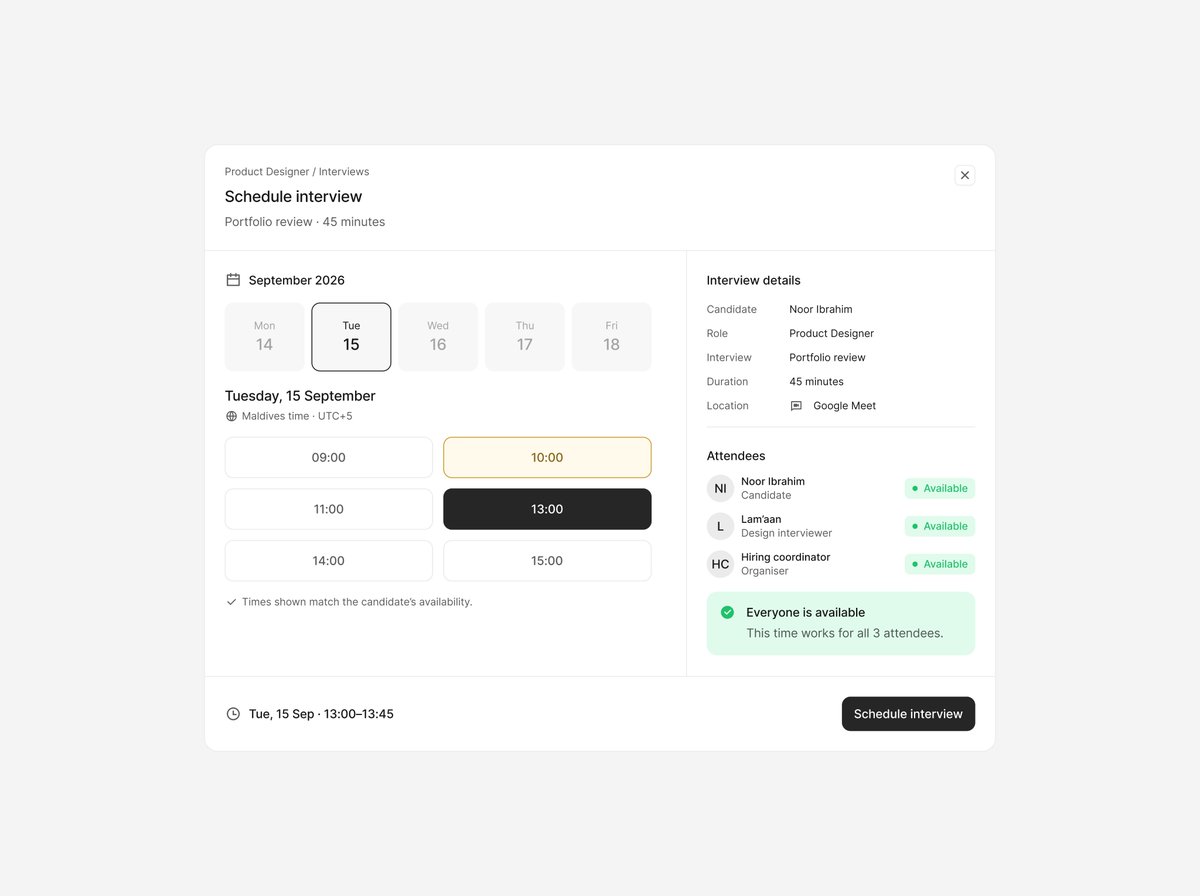
Task: Click Noor Ibrahim's Available status badge
Action: (x=940, y=488)
